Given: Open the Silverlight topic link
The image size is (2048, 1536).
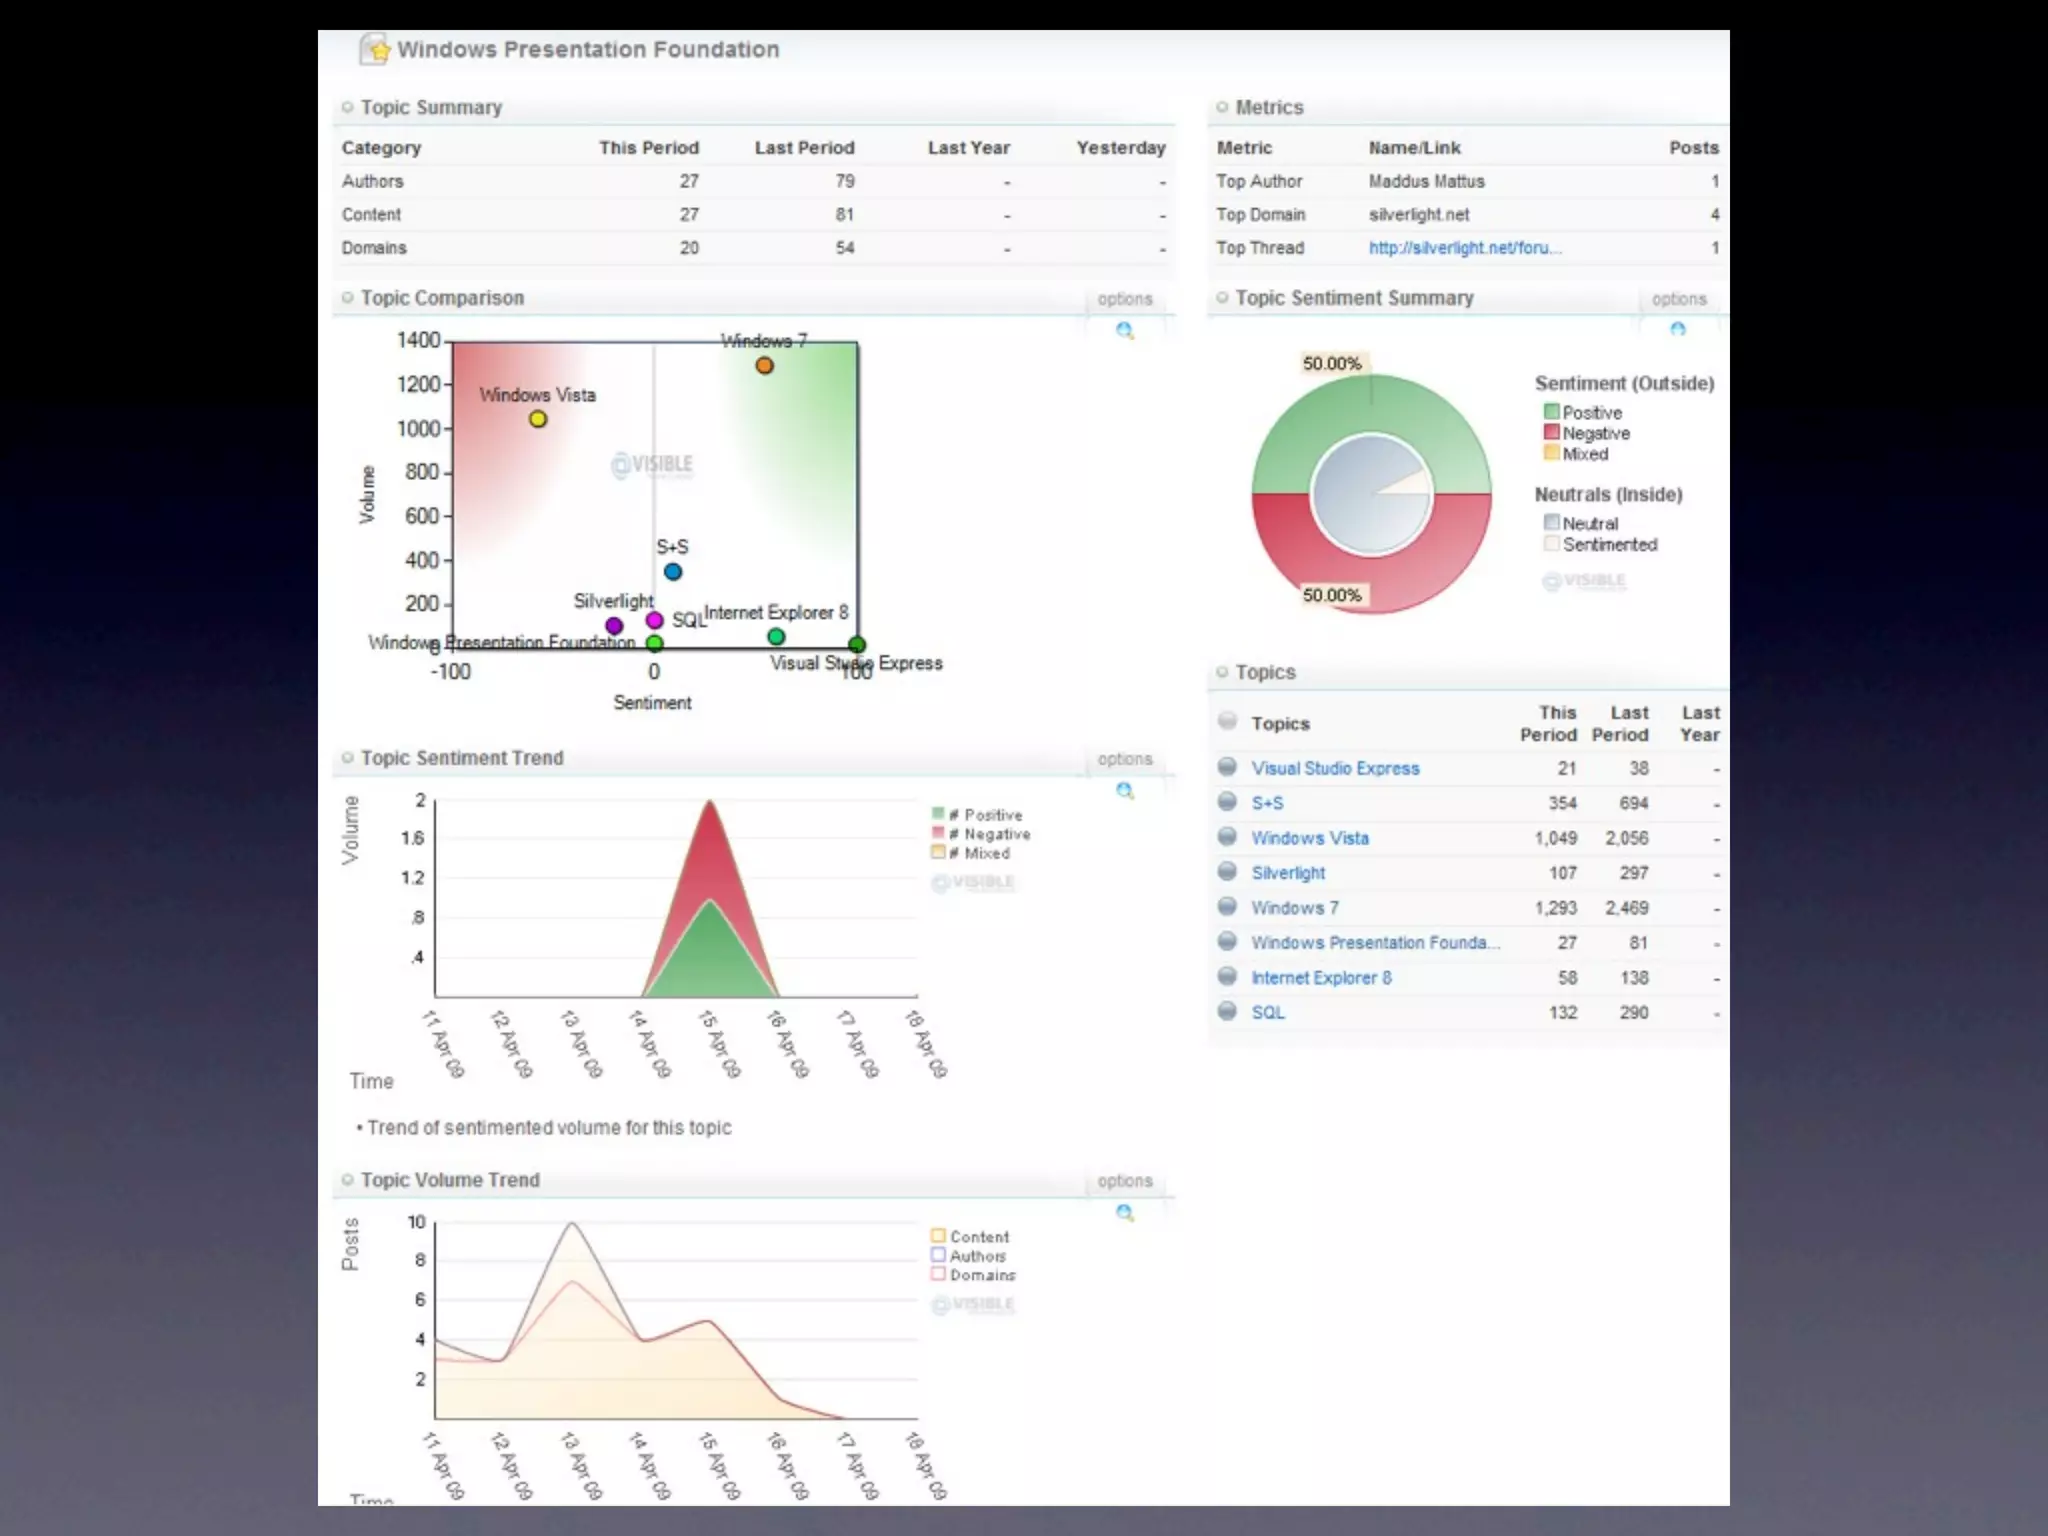Looking at the screenshot, I should click(x=1288, y=873).
